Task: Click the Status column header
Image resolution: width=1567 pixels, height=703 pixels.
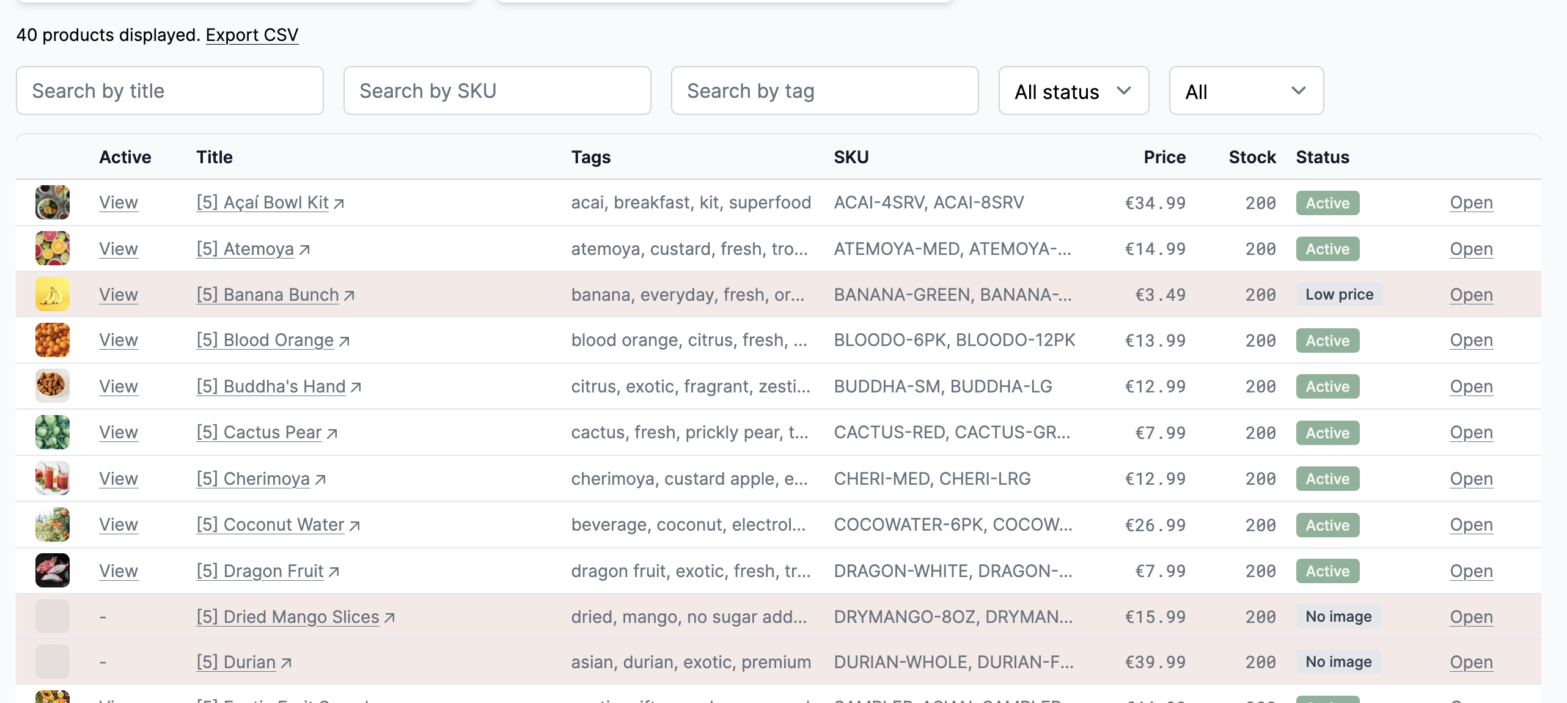Action: tap(1322, 157)
